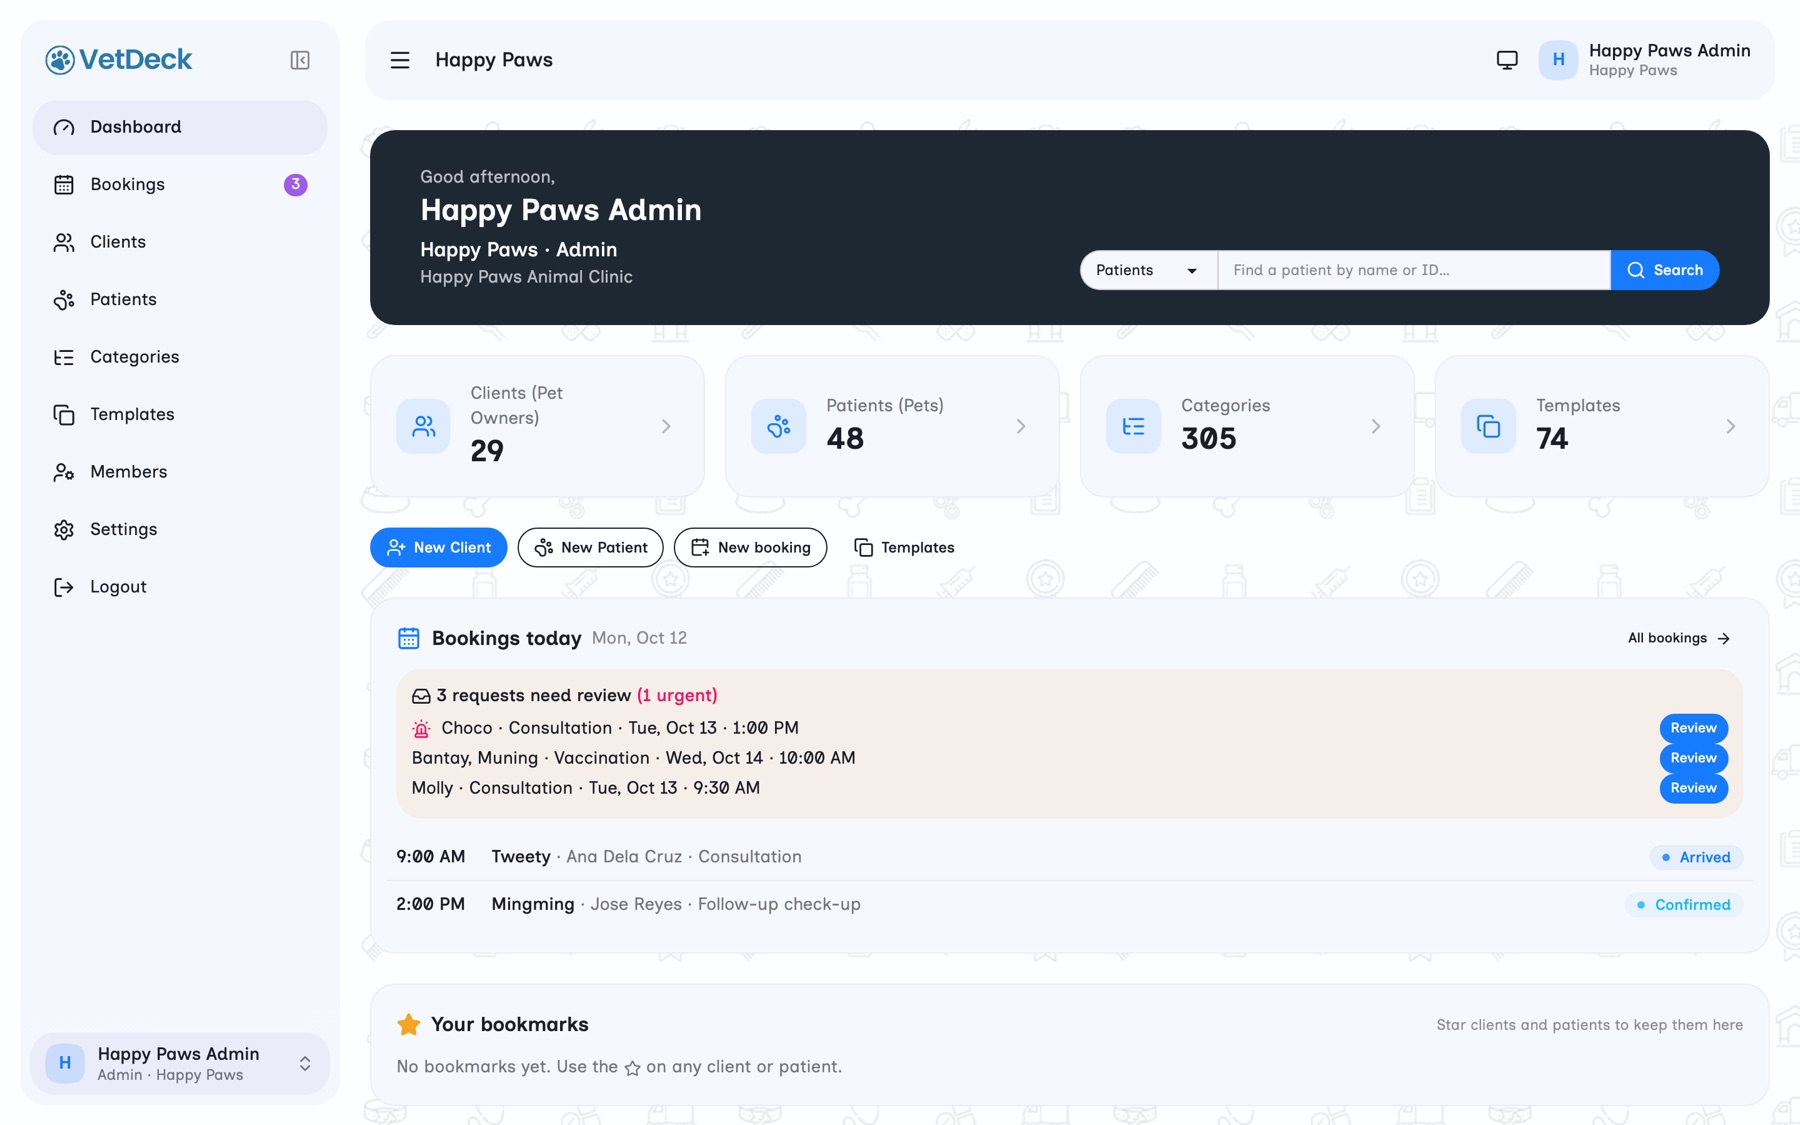Click the urgent siren icon beside Choco
Viewport: 1800px width, 1125px height.
click(421, 729)
